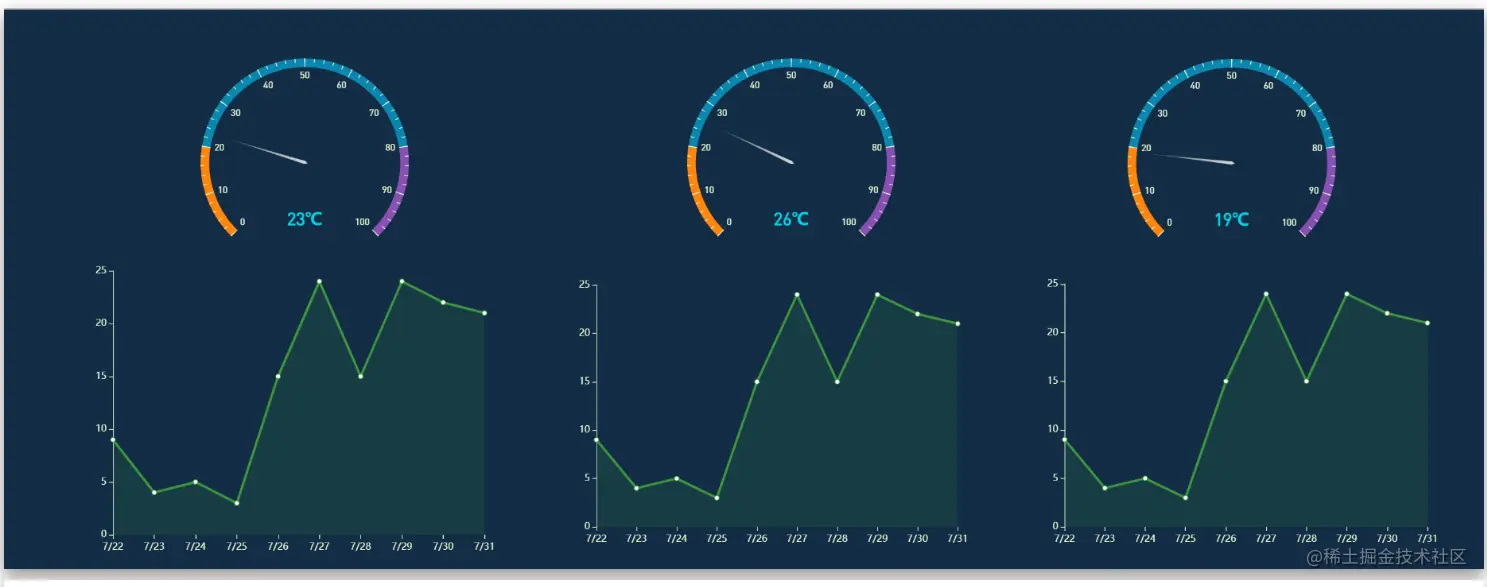Click the 100 tick label on the 23℃ gauge
Image resolution: width=1487 pixels, height=587 pixels.
coord(362,222)
